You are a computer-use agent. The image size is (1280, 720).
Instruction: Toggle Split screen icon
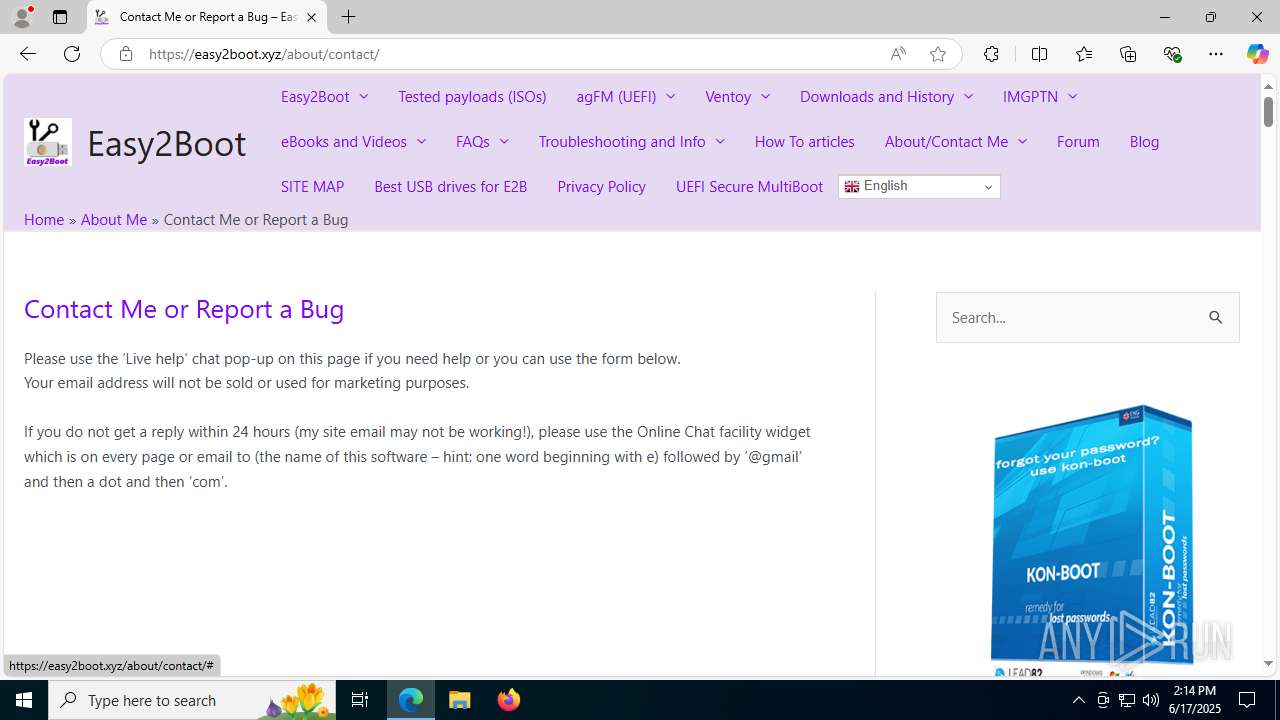pyautogui.click(x=1039, y=54)
